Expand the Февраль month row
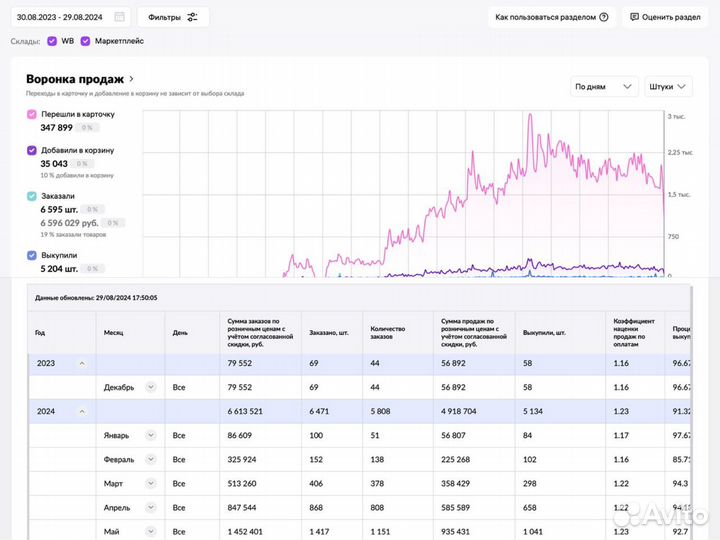Viewport: 720px width, 540px height. 150,460
